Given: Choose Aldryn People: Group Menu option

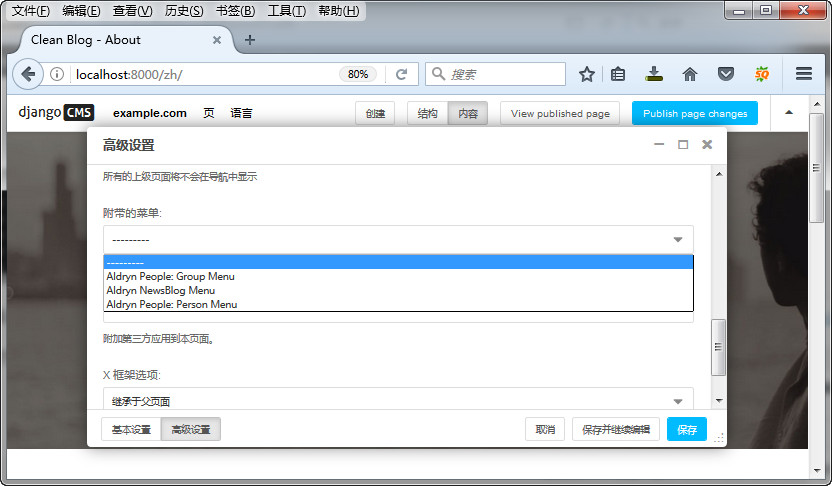Looking at the screenshot, I should coord(398,276).
